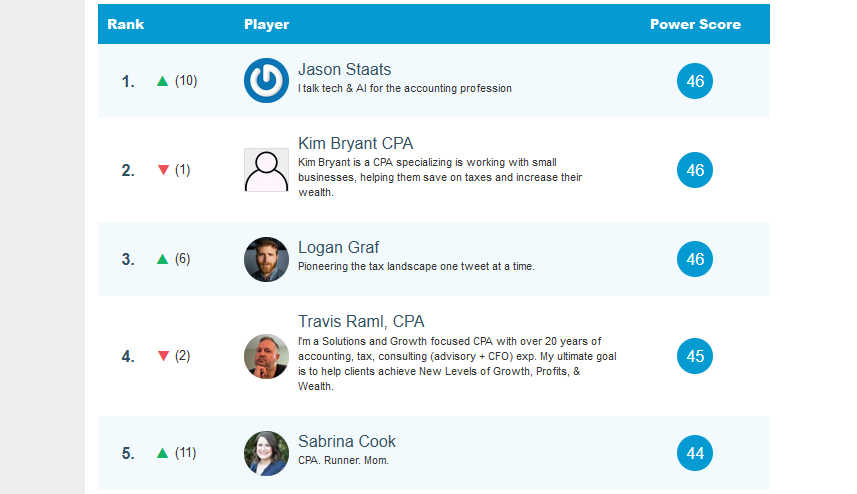The width and height of the screenshot is (857, 494).
Task: Select the Logan Graf name link
Action: [x=338, y=247]
